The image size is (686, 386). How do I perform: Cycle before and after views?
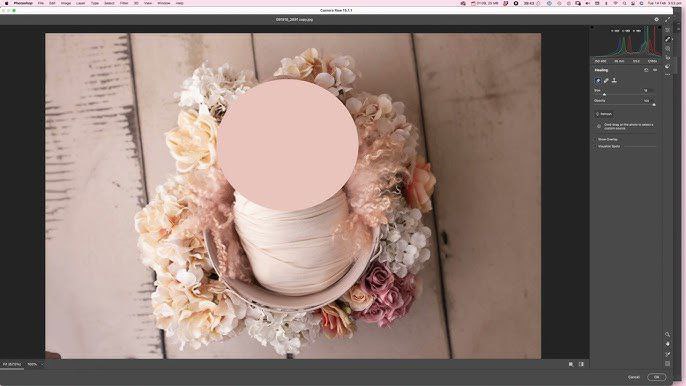[x=571, y=364]
